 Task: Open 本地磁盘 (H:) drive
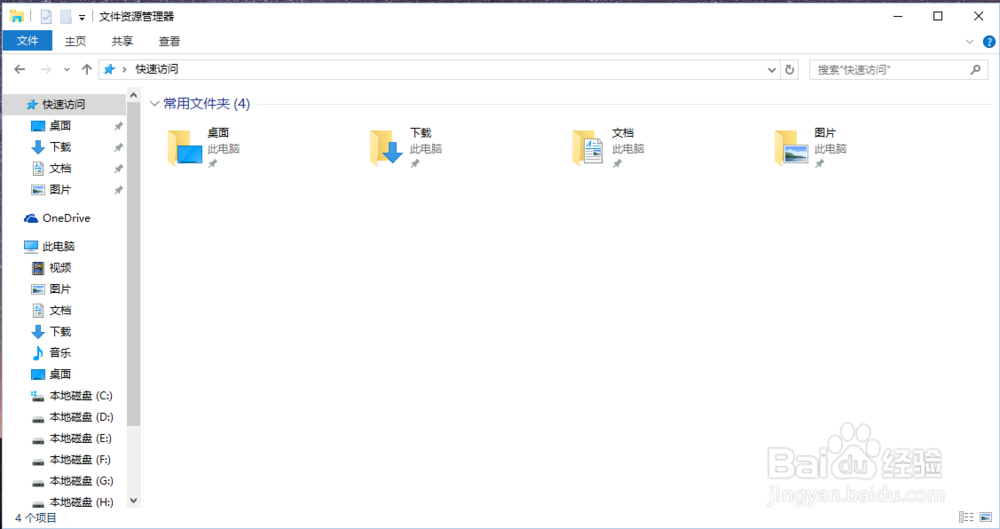click(x=81, y=502)
